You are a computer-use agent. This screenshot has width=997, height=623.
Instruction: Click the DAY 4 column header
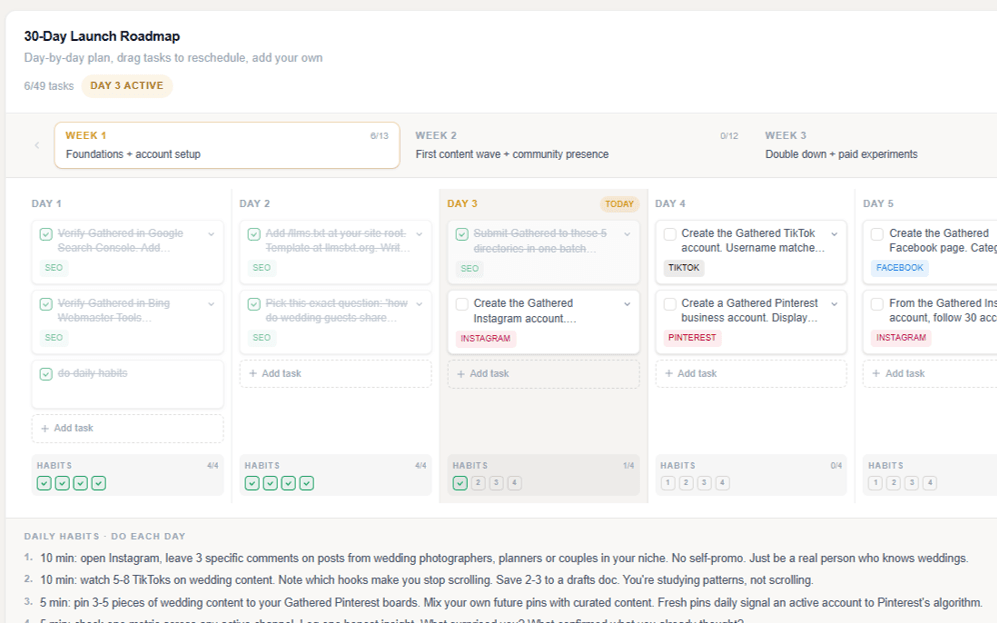click(x=670, y=204)
